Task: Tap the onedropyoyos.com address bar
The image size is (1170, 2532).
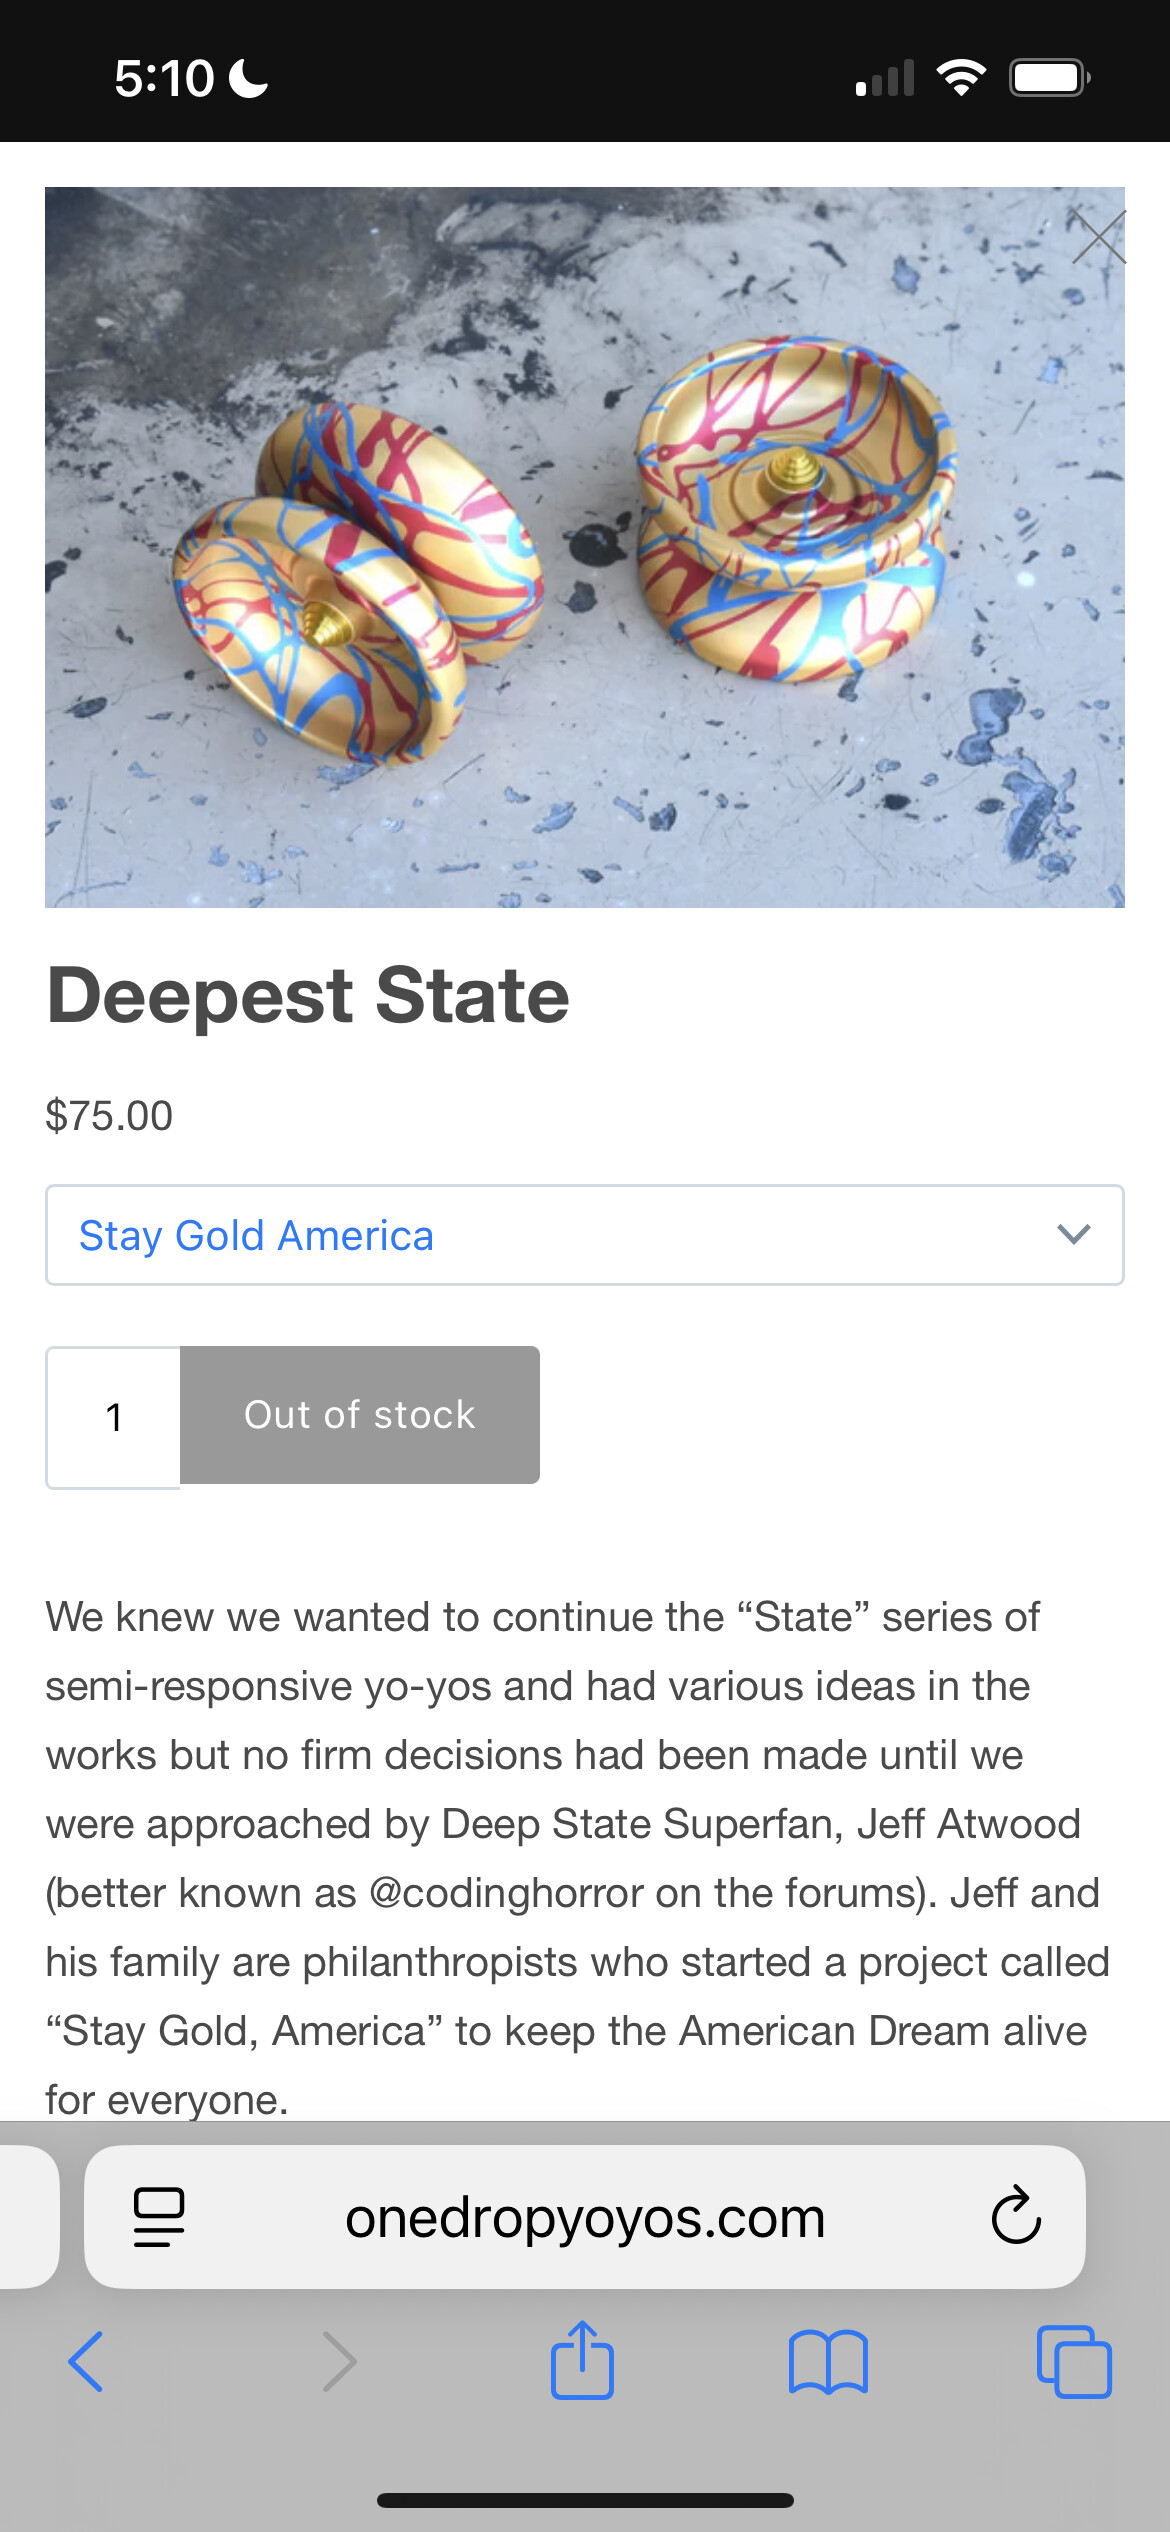Action: 585,2217
